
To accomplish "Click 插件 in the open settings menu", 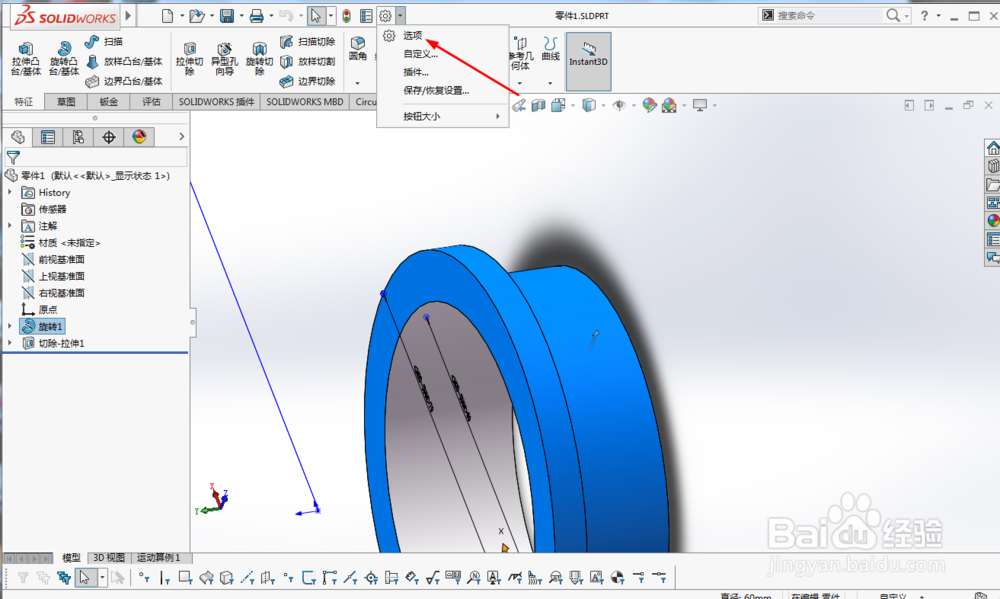I will (415, 71).
